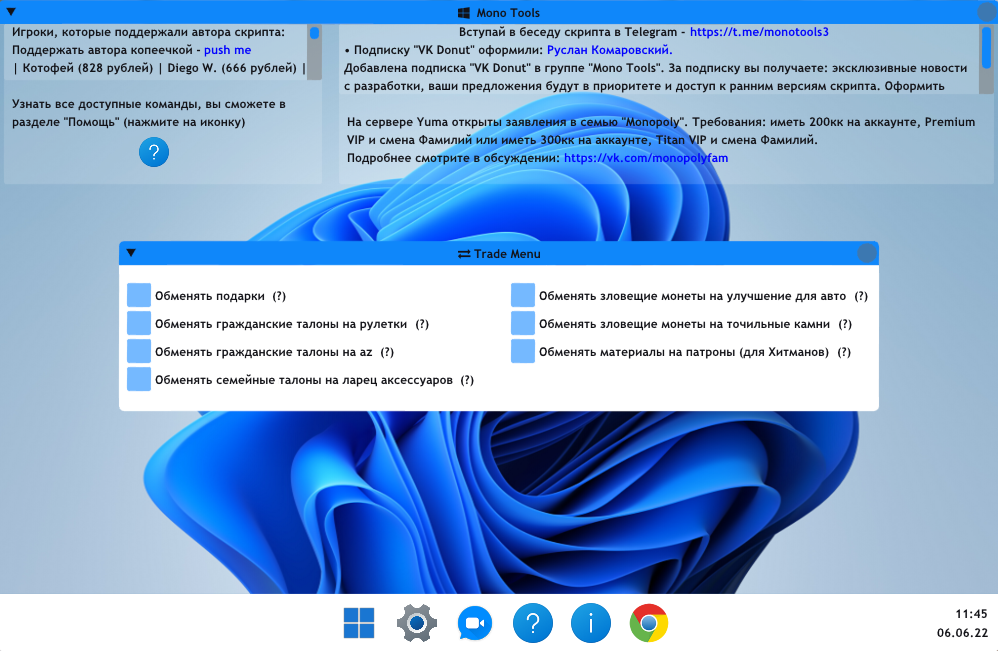Screen dimensions: 998x651
Task: Click the news panel scrollbar thumb
Action: (986, 46)
